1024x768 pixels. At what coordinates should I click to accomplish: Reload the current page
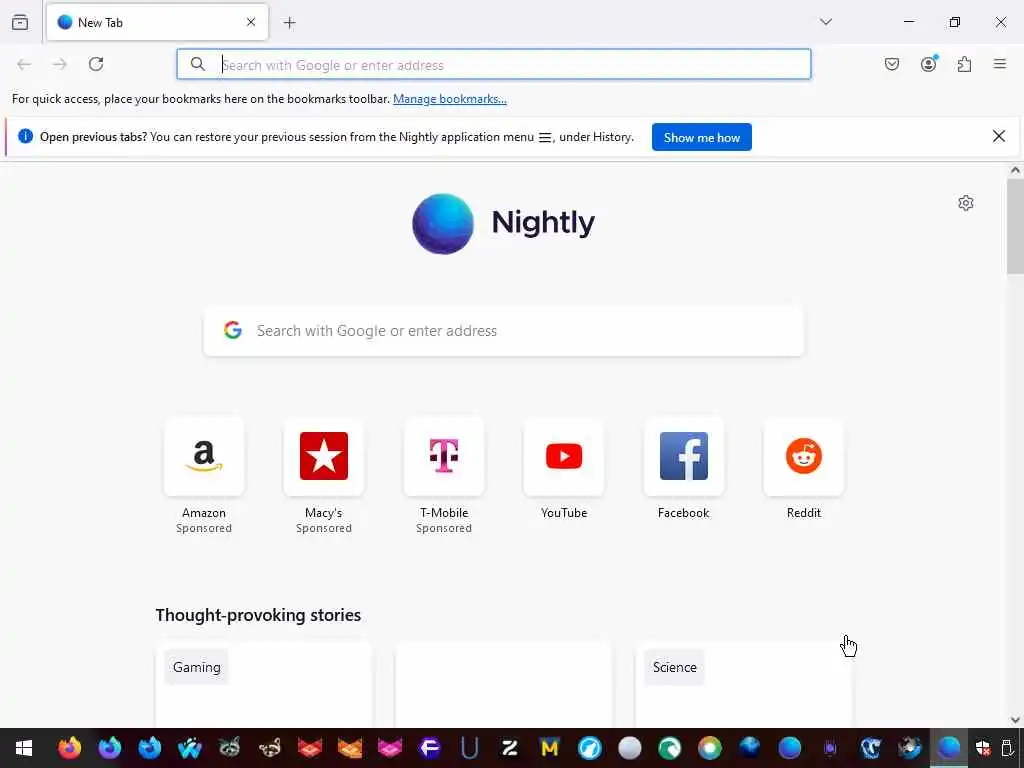coord(96,64)
